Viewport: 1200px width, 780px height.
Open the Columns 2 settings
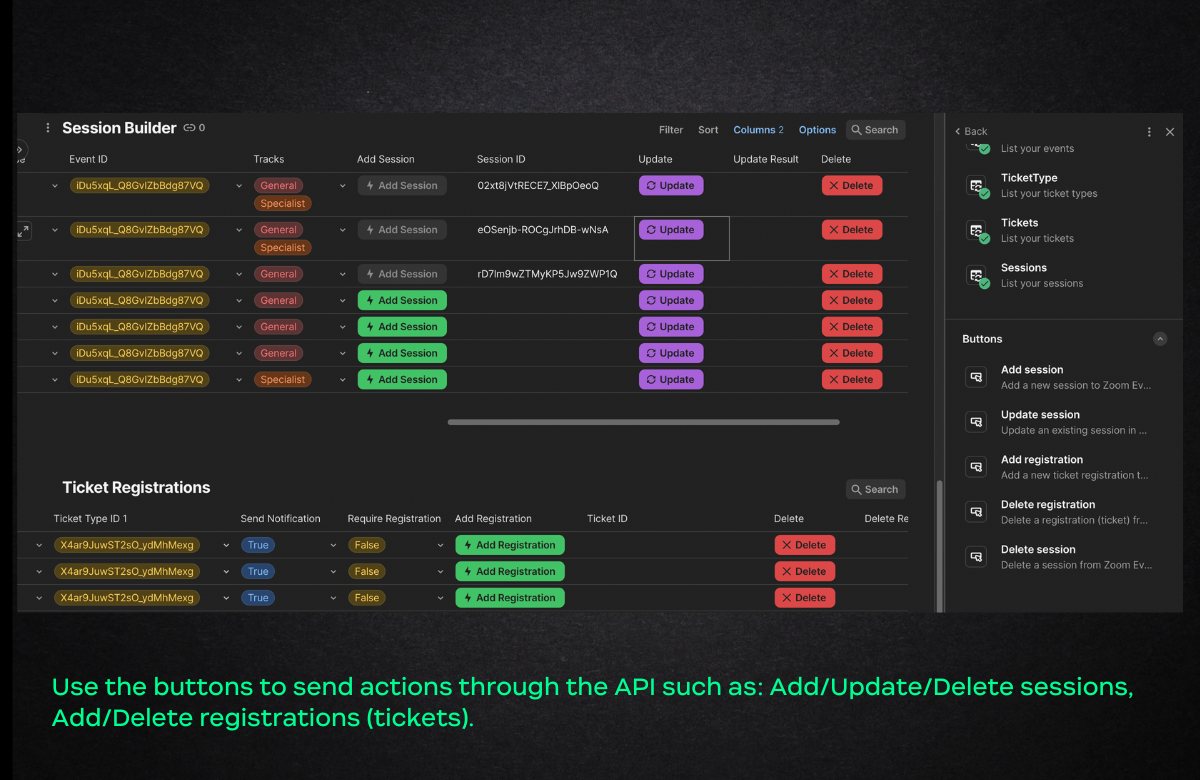click(758, 130)
